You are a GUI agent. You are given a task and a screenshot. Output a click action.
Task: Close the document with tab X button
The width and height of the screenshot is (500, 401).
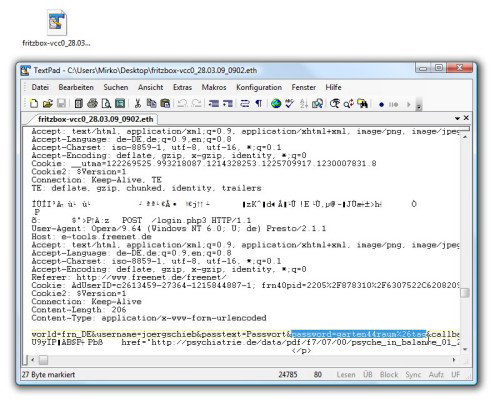click(466, 118)
